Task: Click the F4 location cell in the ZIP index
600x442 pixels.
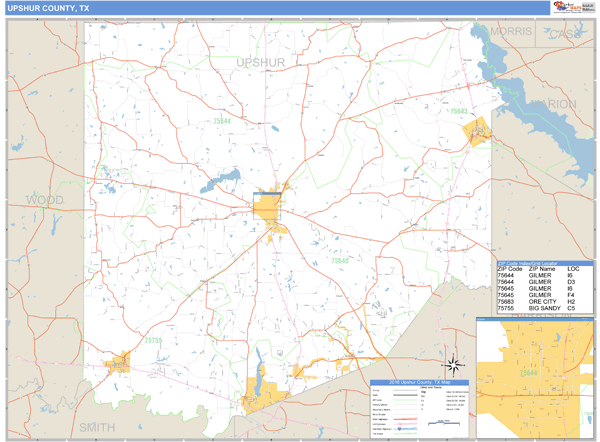Action: [571, 295]
